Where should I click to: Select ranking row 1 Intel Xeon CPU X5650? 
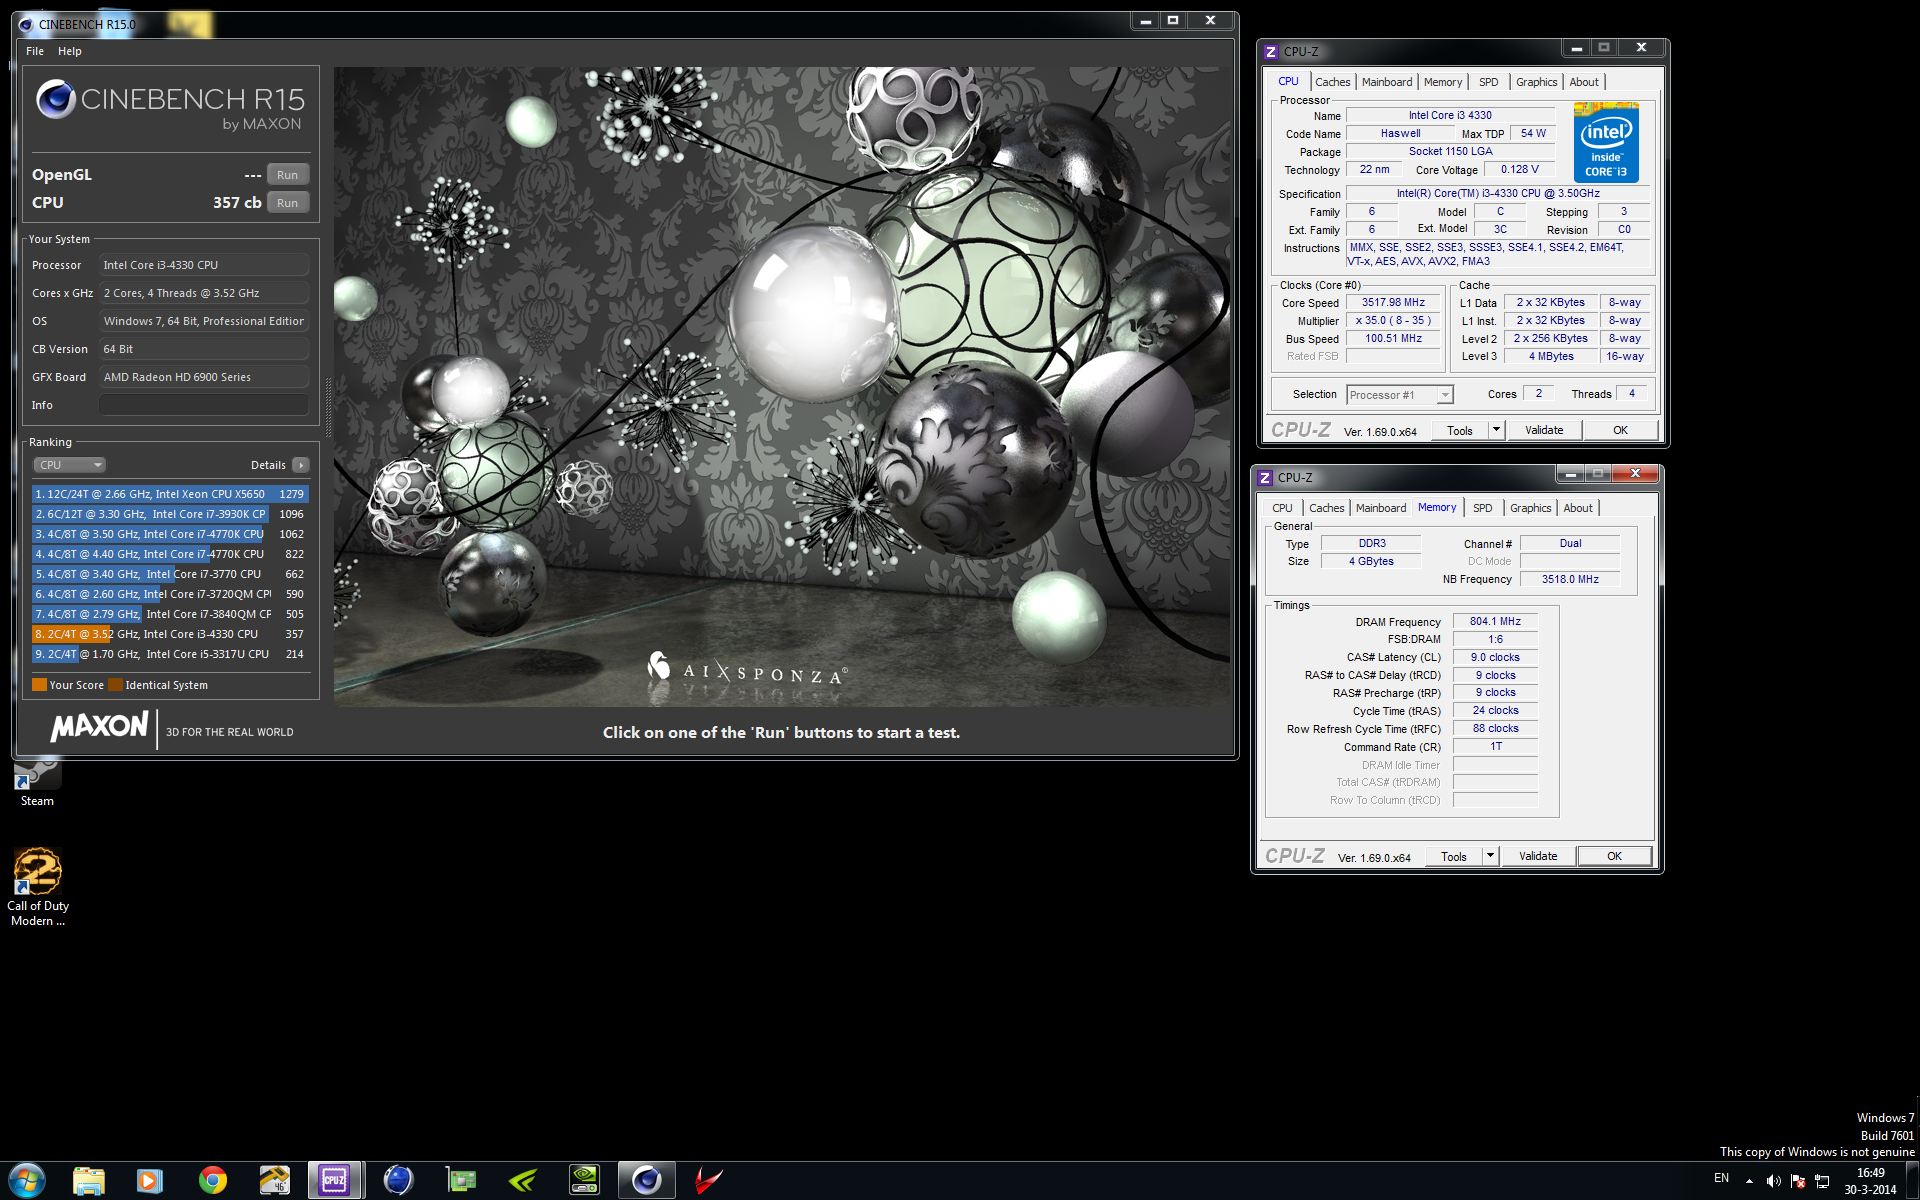click(x=170, y=494)
